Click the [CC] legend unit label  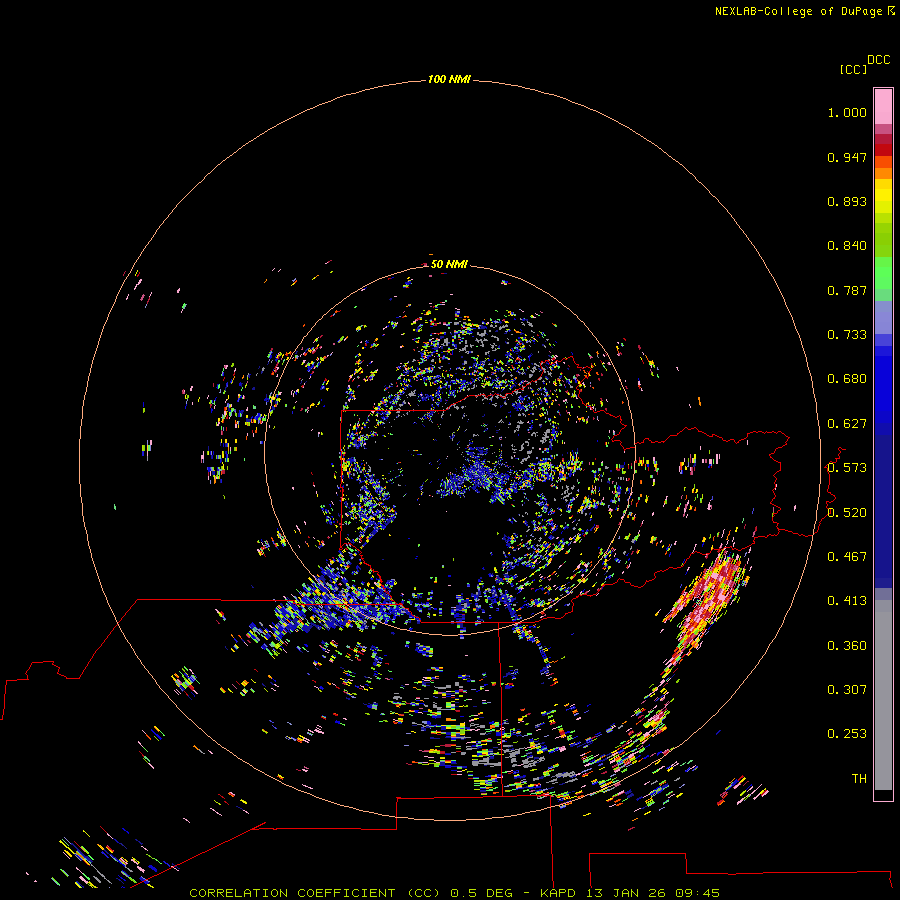click(853, 69)
